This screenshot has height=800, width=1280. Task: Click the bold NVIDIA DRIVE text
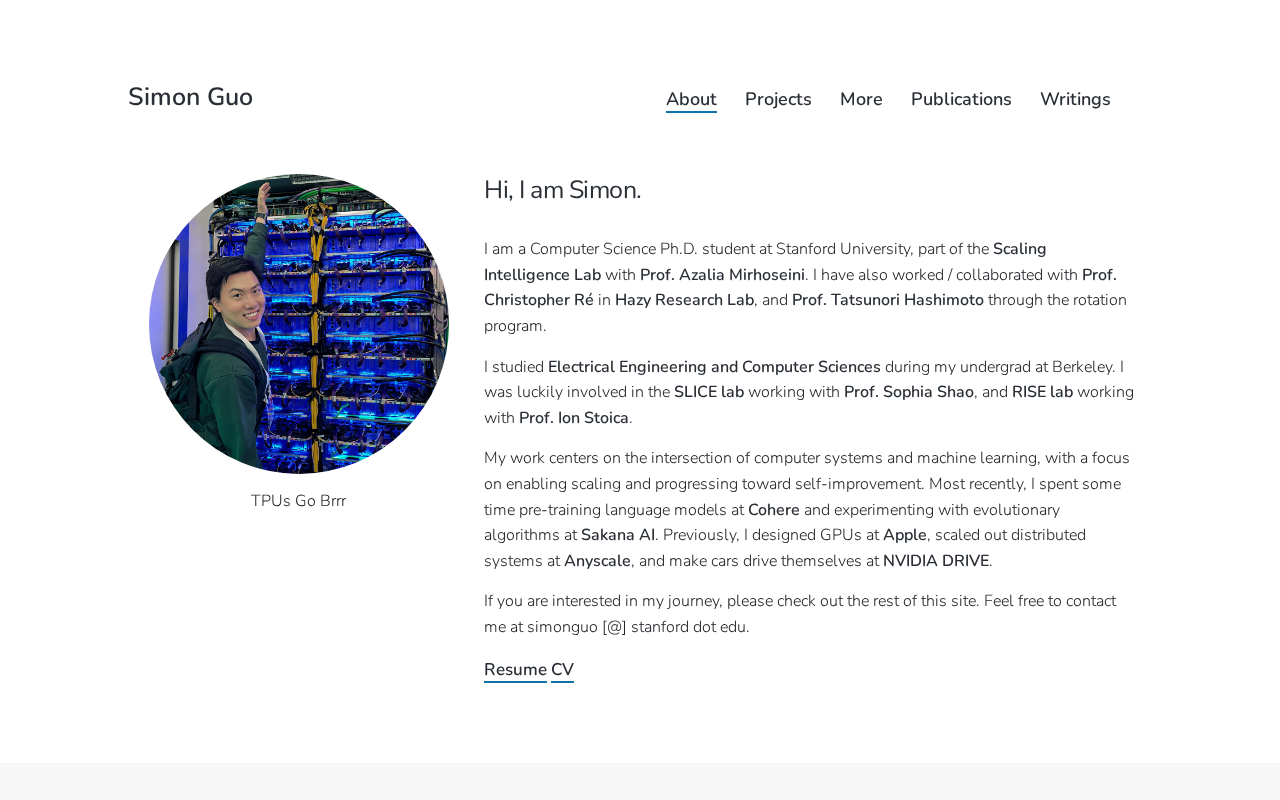tap(935, 561)
